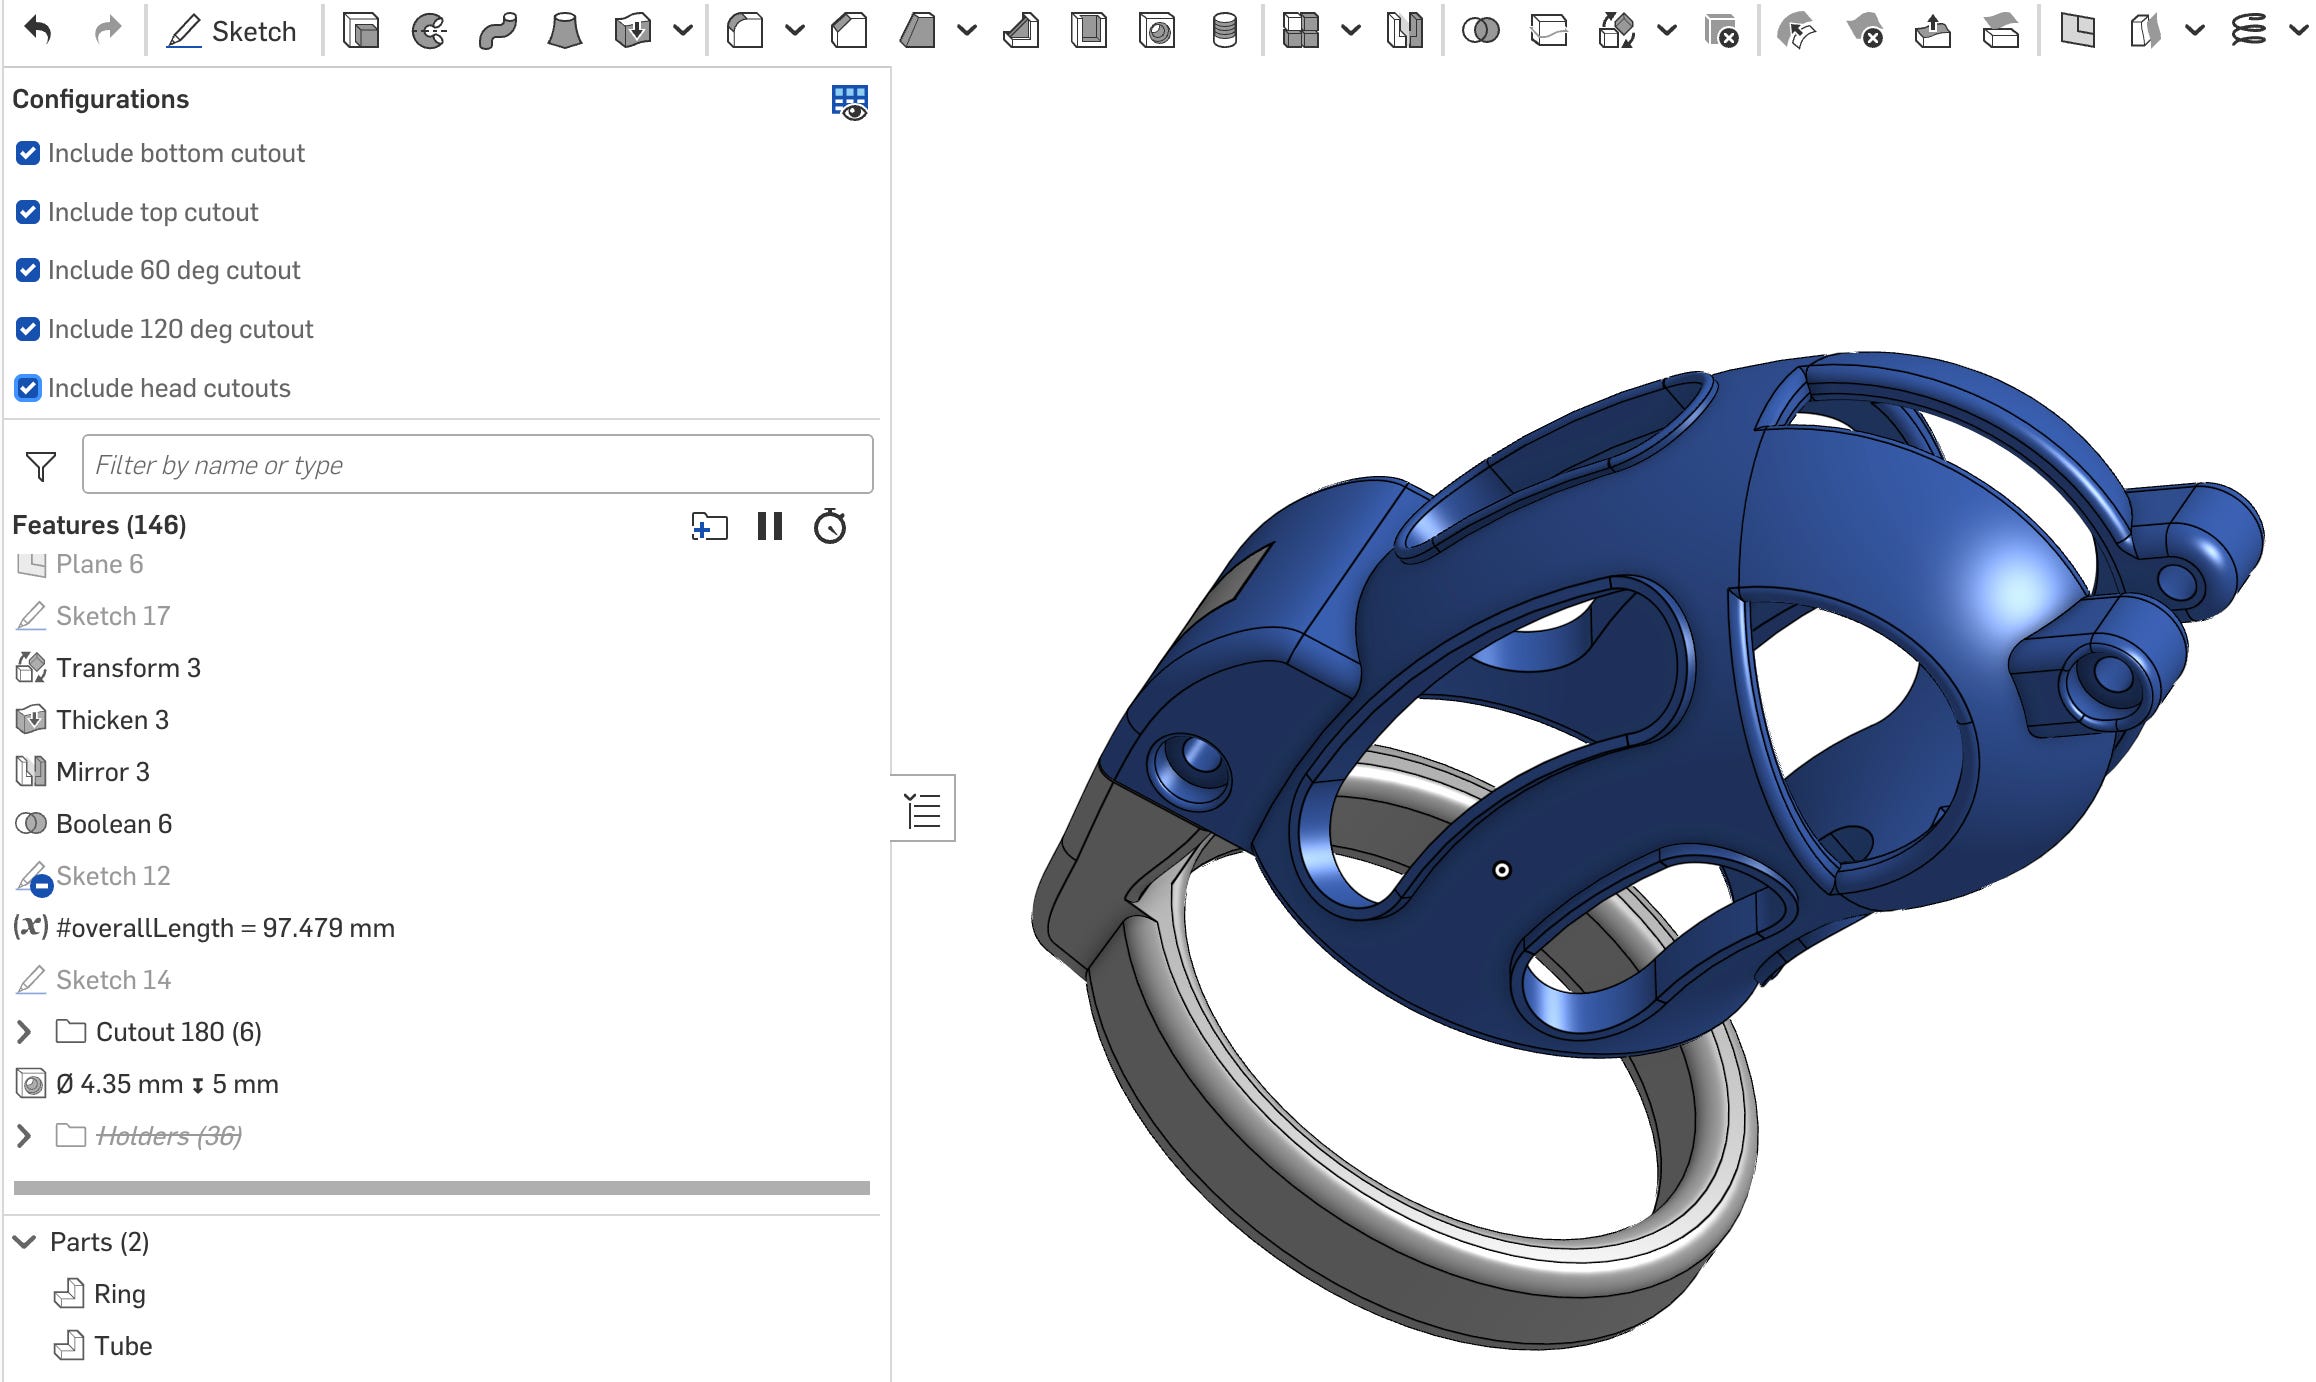2316x1382 pixels.
Task: Expand the suppressed Holders folder
Action: tap(25, 1136)
